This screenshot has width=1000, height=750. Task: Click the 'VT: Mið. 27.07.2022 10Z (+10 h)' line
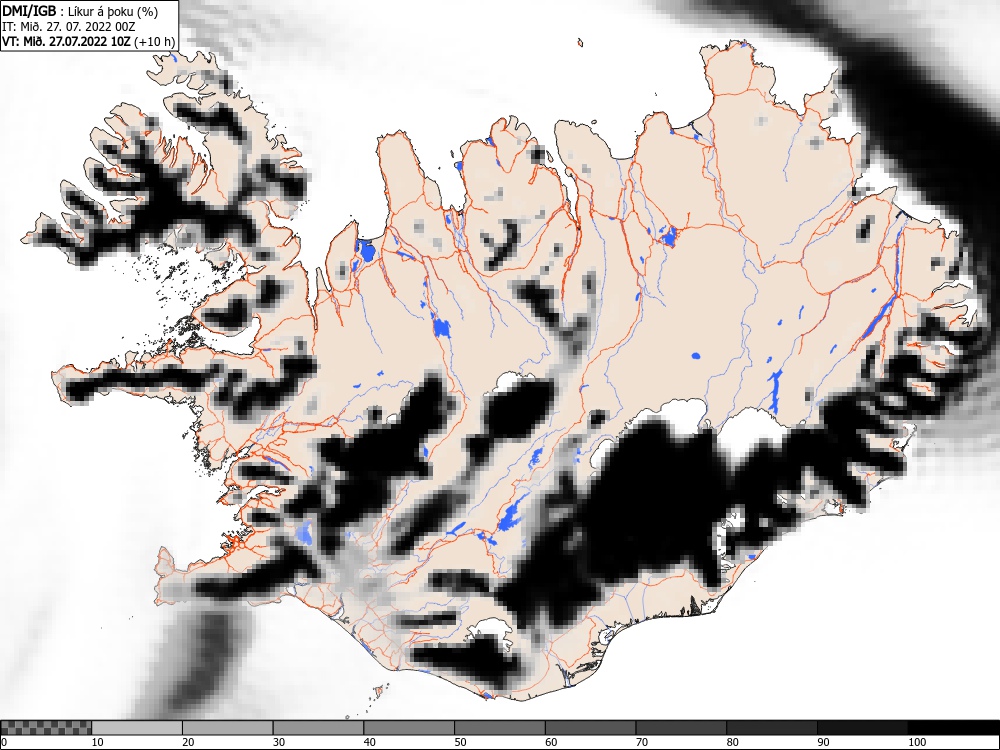pos(89,42)
